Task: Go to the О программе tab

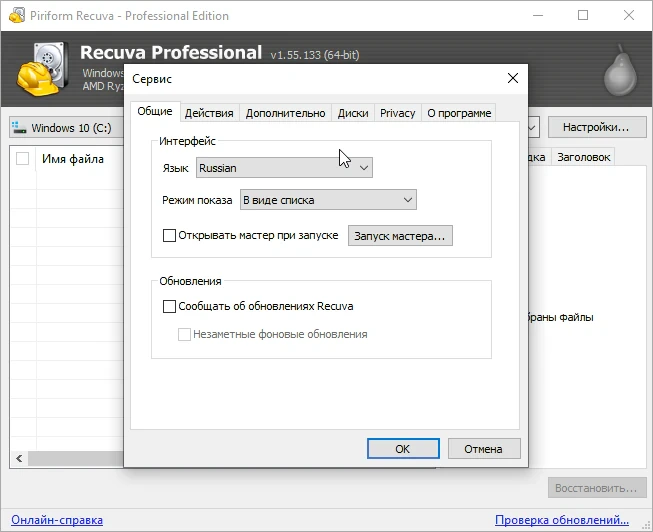Action: 459,113
